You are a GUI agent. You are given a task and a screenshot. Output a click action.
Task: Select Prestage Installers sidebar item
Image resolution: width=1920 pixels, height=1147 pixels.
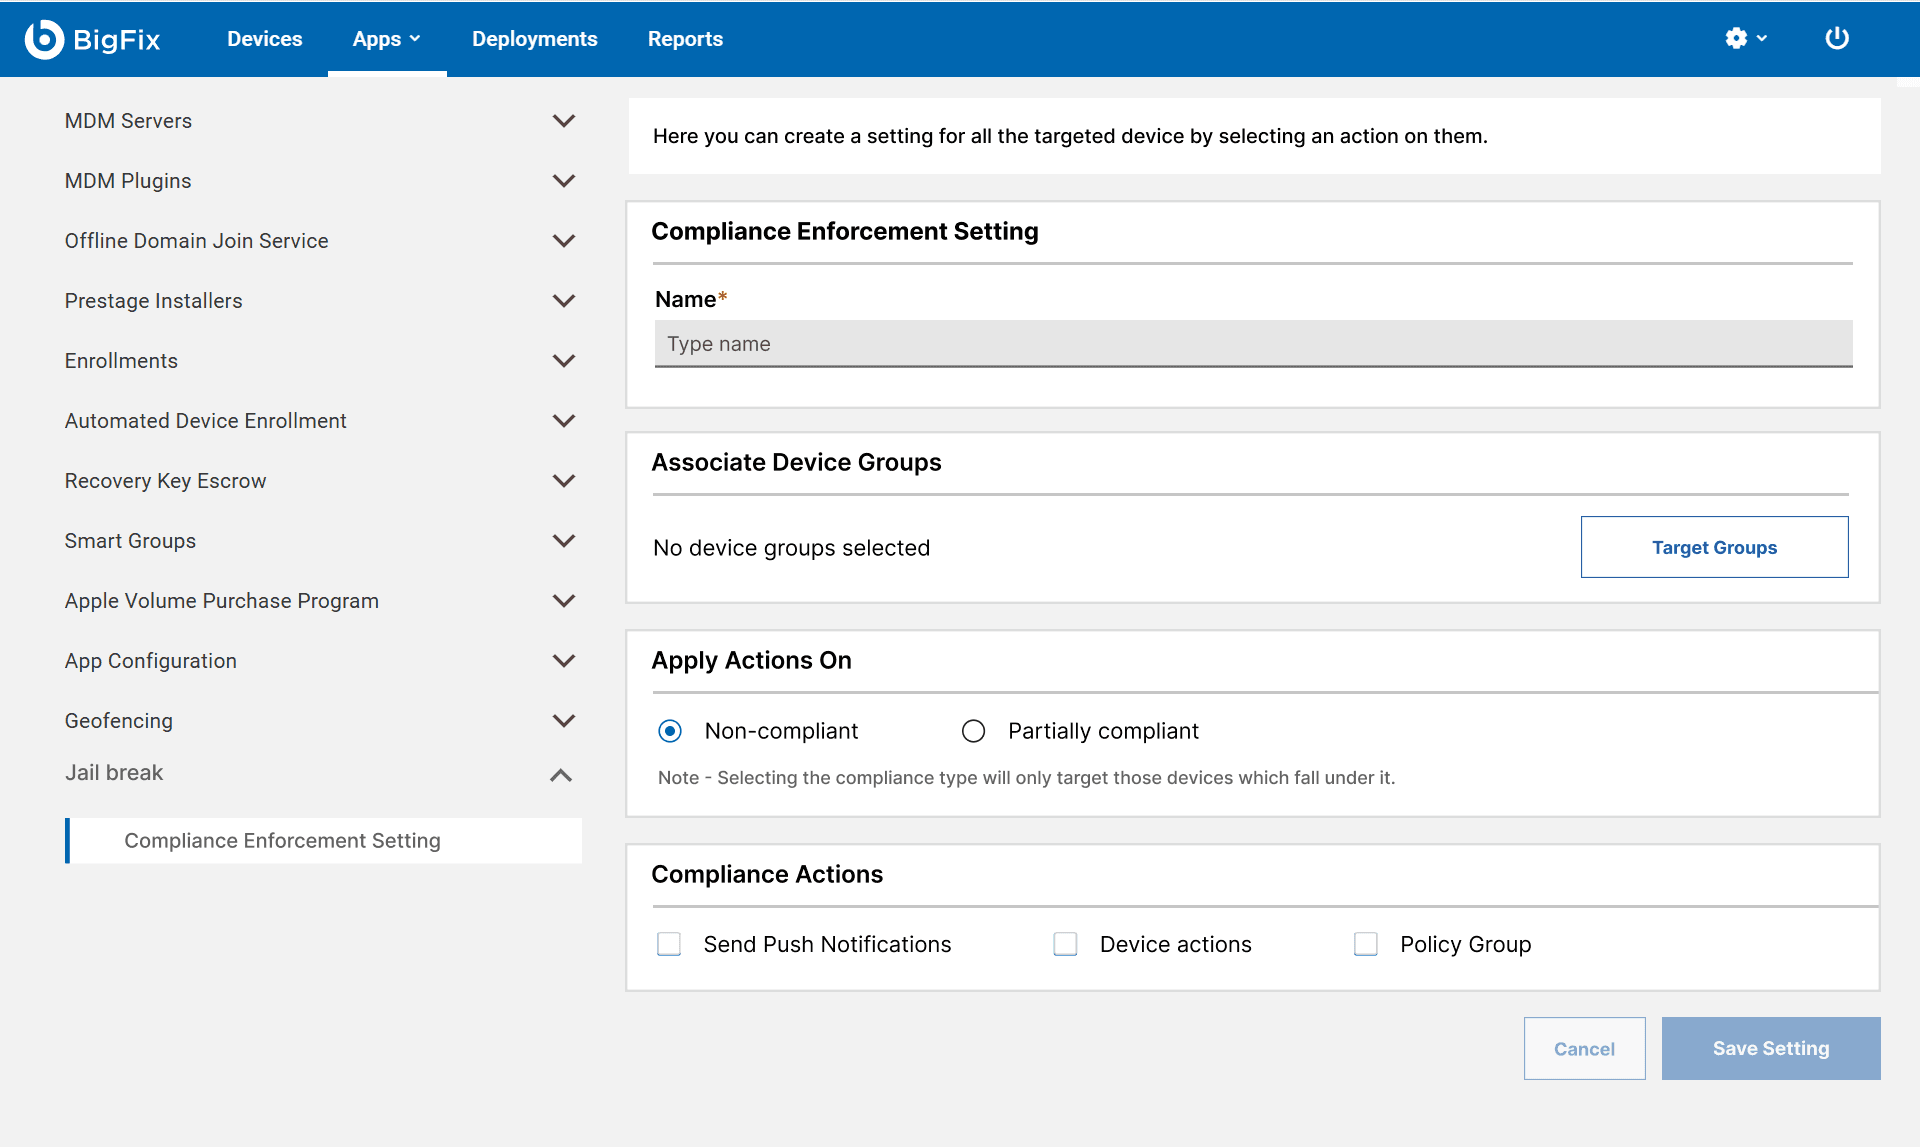click(153, 301)
